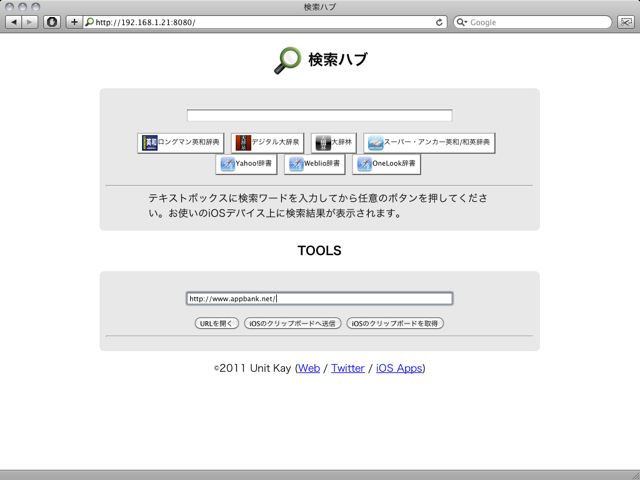640x480 pixels.
Task: Search with the デジタル大辞泉 button
Action: pyautogui.click(x=267, y=143)
